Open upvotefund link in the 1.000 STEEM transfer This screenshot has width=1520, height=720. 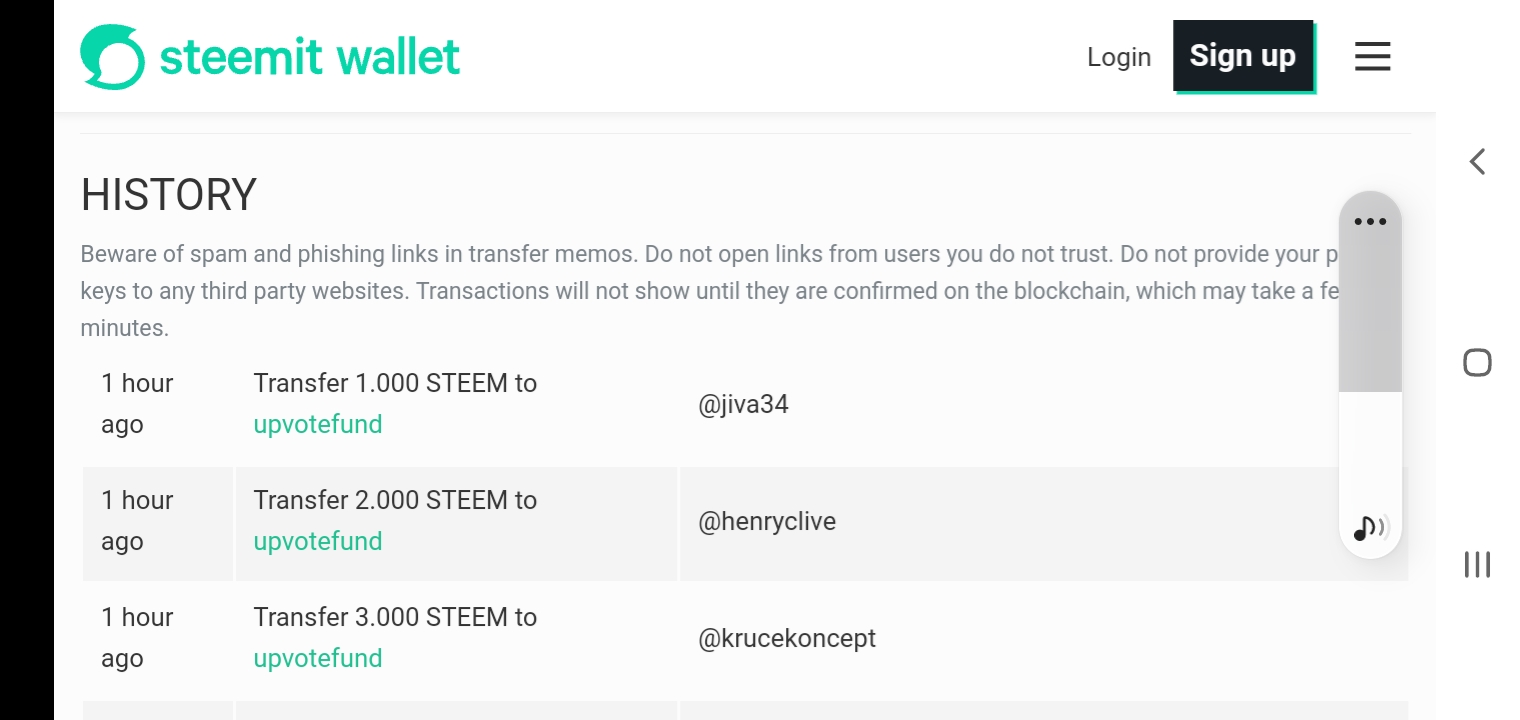point(318,424)
